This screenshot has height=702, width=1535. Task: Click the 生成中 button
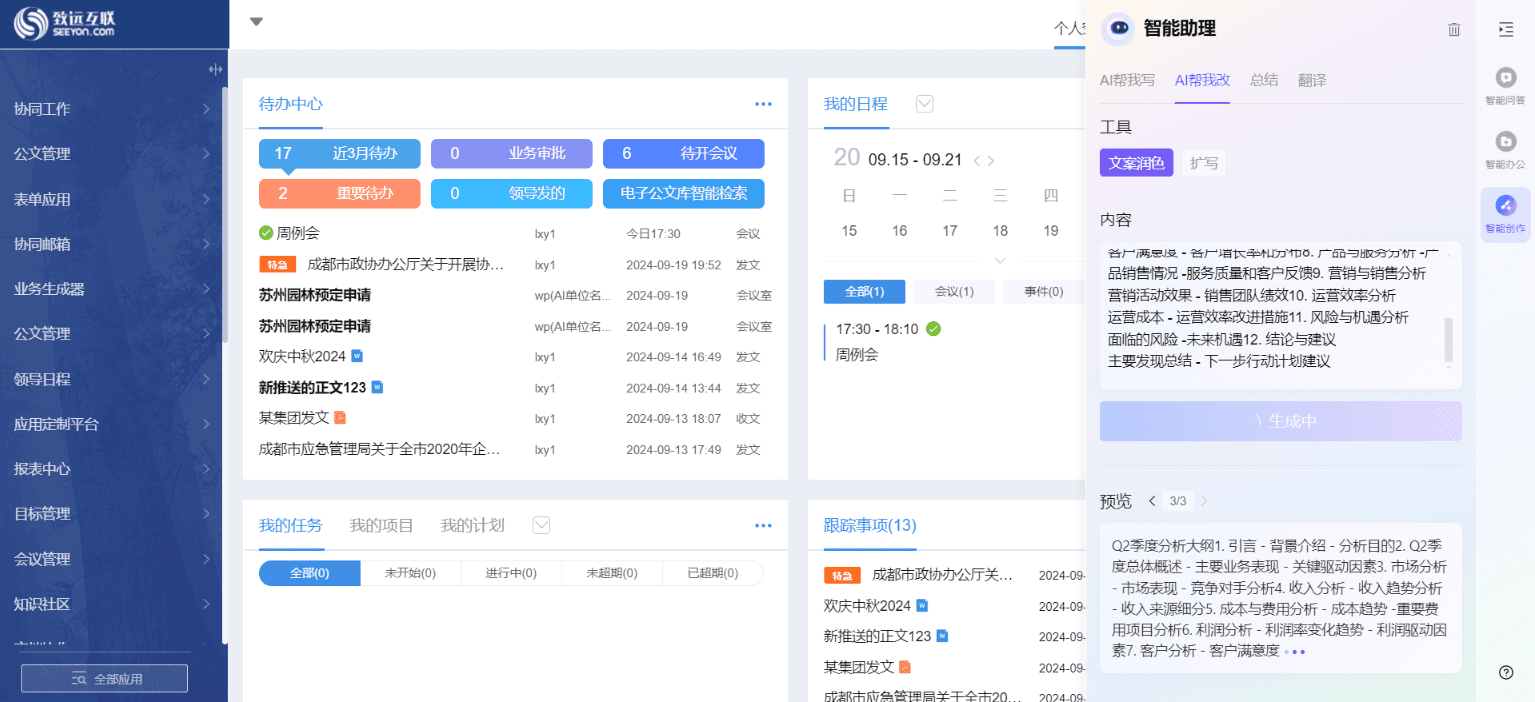[1281, 421]
